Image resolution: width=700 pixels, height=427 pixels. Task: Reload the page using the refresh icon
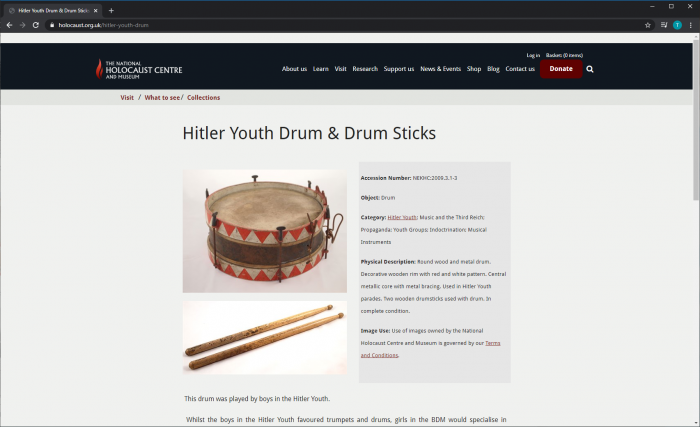pos(36,25)
